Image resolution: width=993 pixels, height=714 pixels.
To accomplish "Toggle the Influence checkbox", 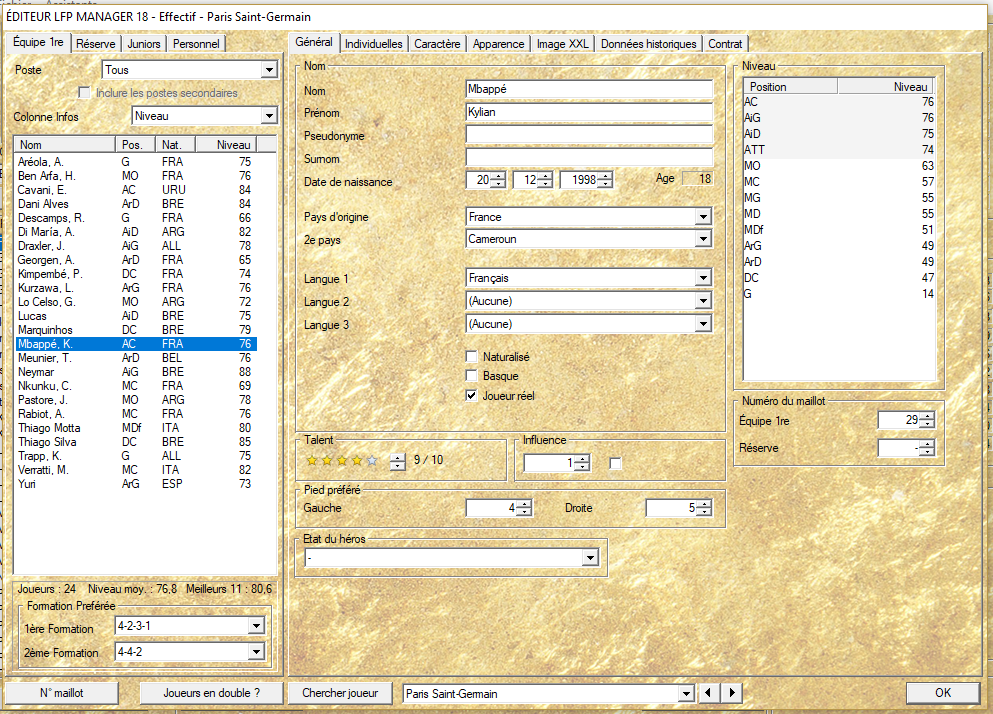I will [x=615, y=463].
